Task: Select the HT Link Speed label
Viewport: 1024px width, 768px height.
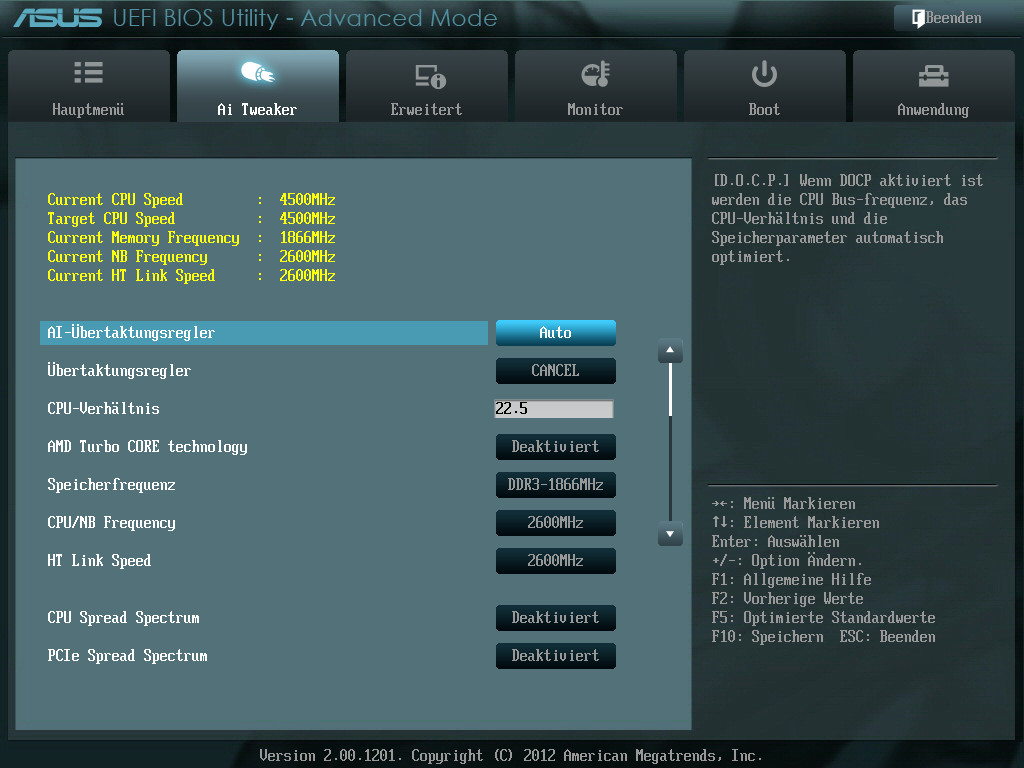Action: click(99, 560)
